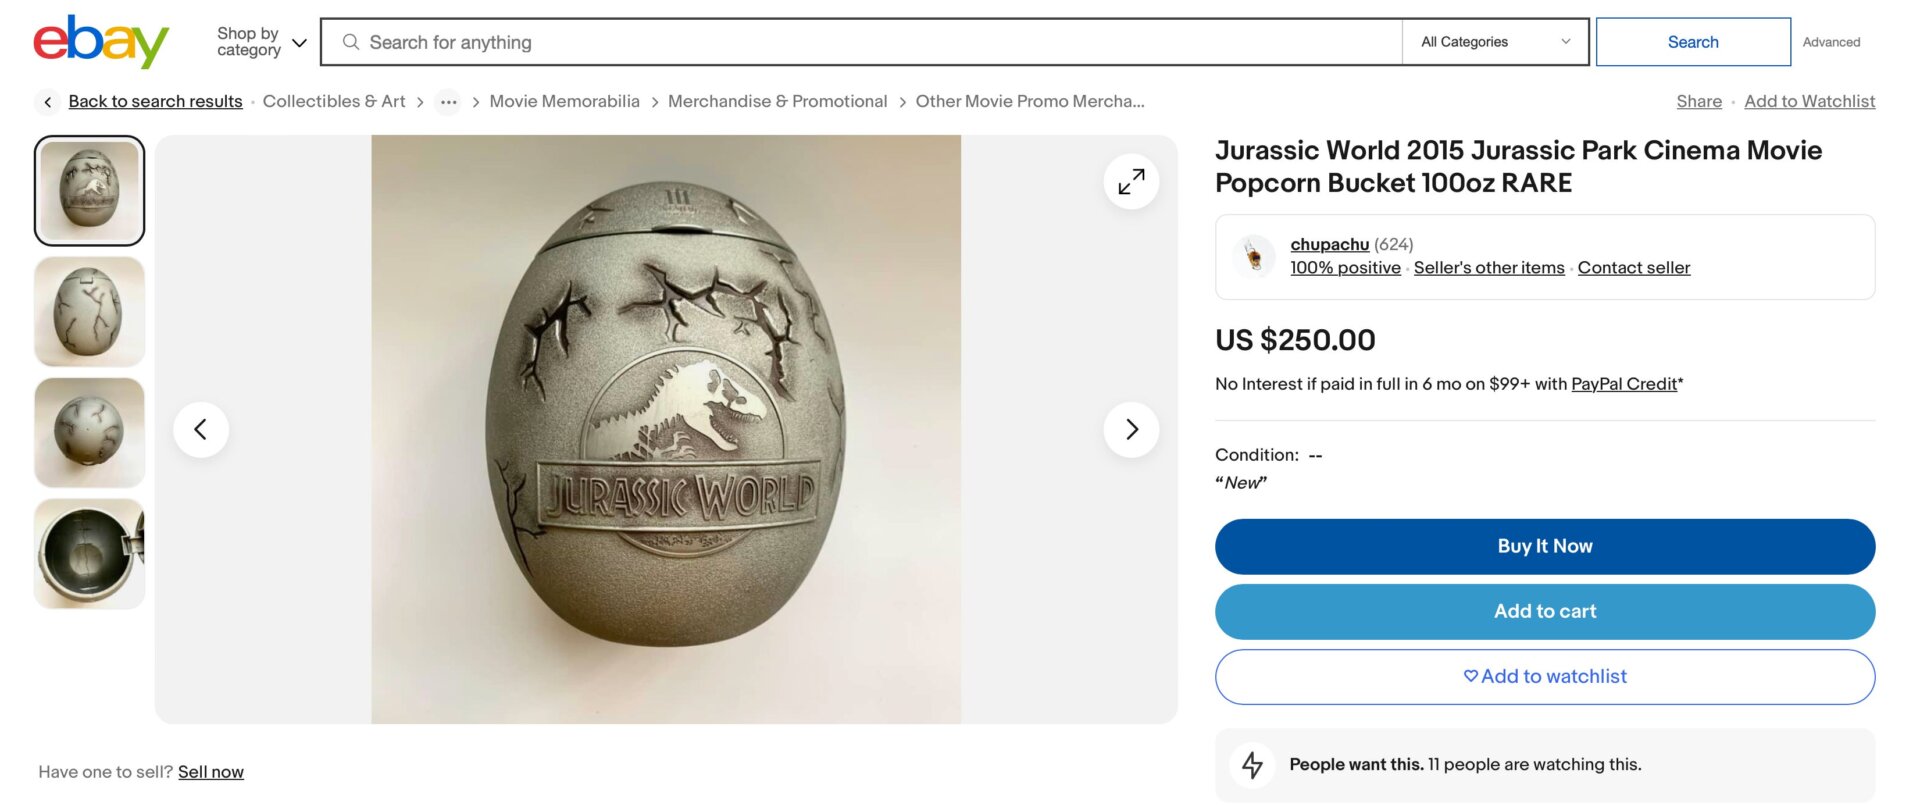The width and height of the screenshot is (1920, 805).
Task: Open the All Categories dropdown
Action: coord(1494,41)
